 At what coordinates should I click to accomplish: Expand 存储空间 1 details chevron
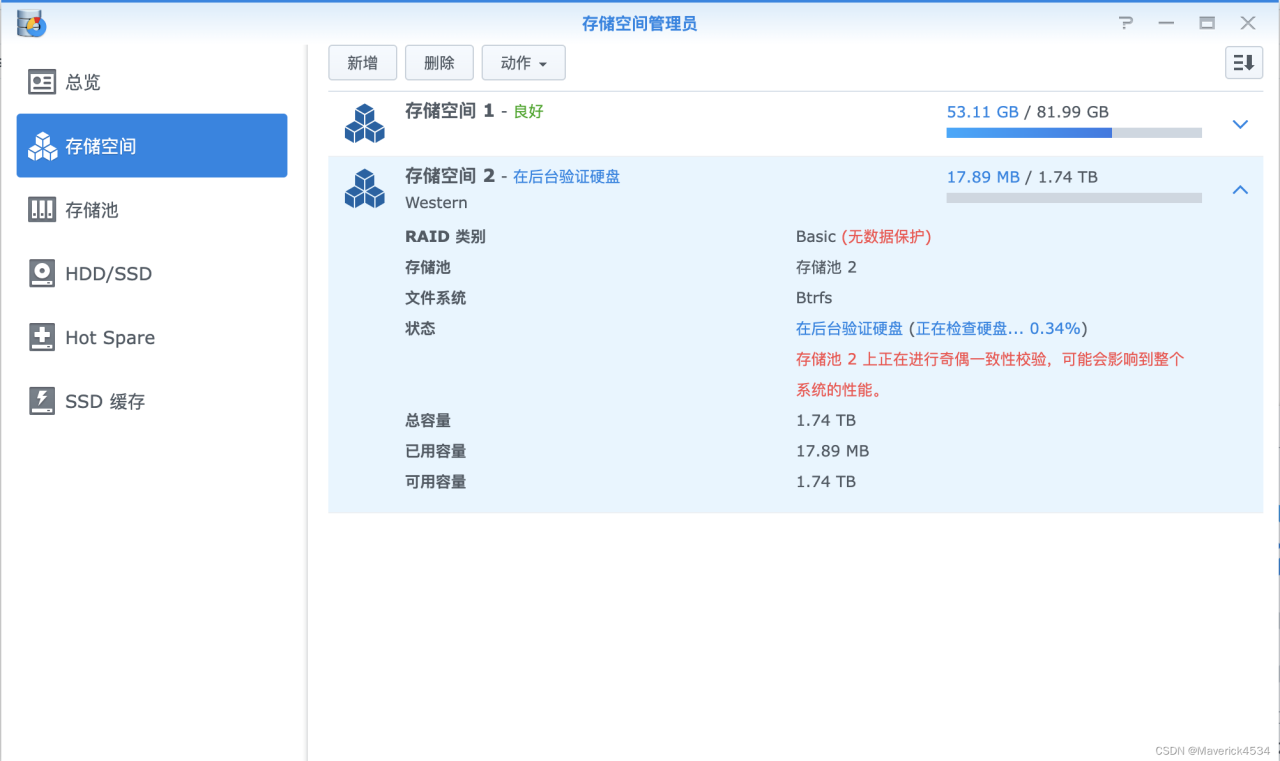1240,125
